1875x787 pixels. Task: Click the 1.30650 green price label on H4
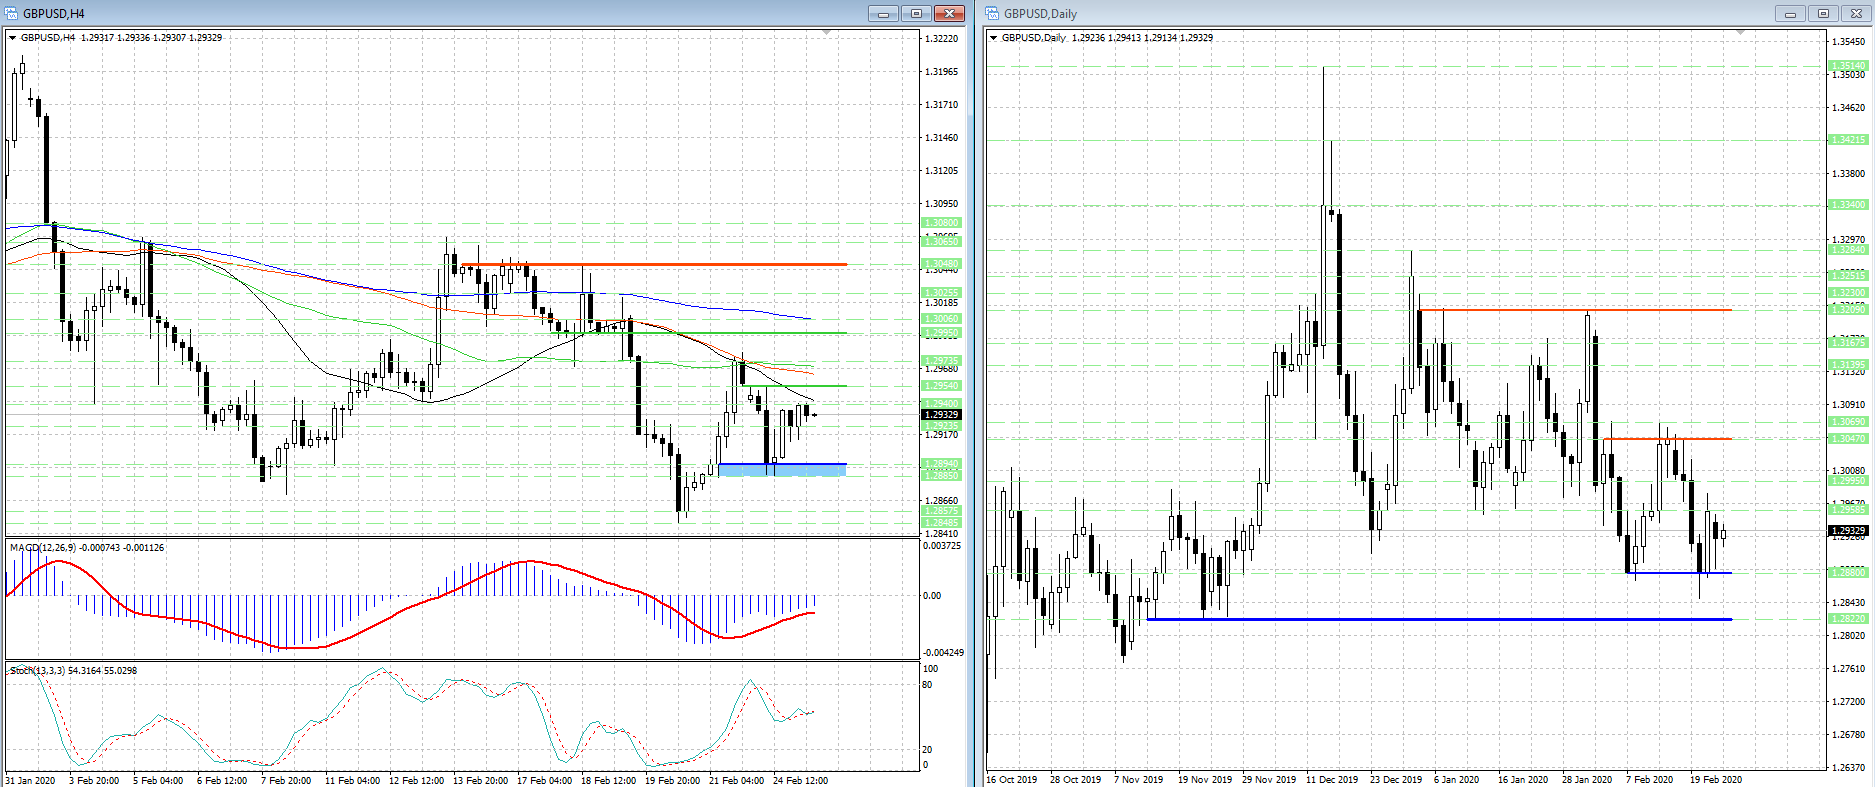coord(941,241)
